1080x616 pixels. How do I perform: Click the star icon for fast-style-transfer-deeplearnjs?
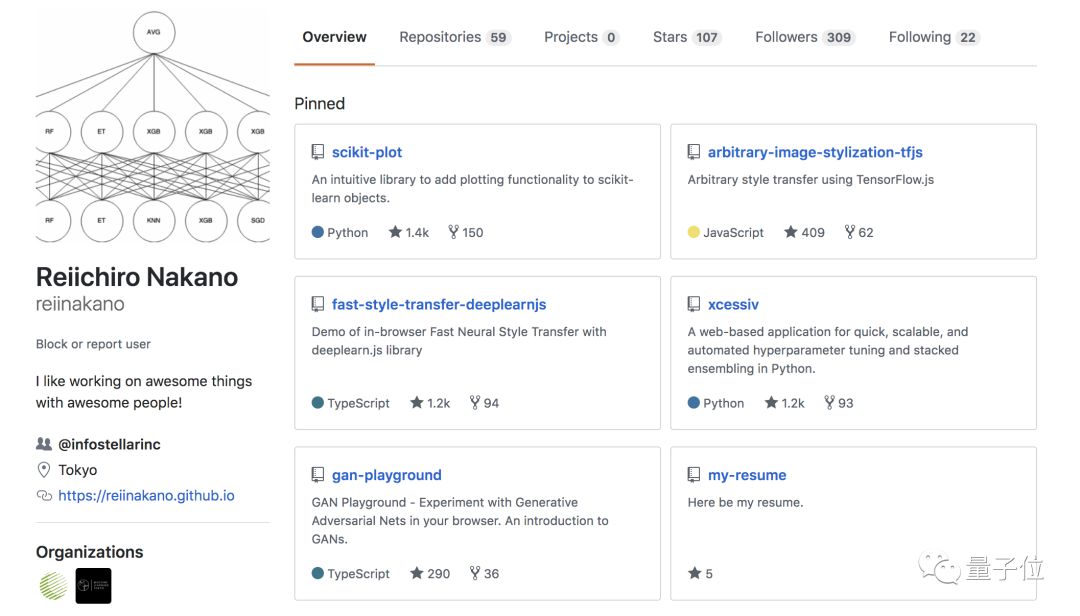417,402
